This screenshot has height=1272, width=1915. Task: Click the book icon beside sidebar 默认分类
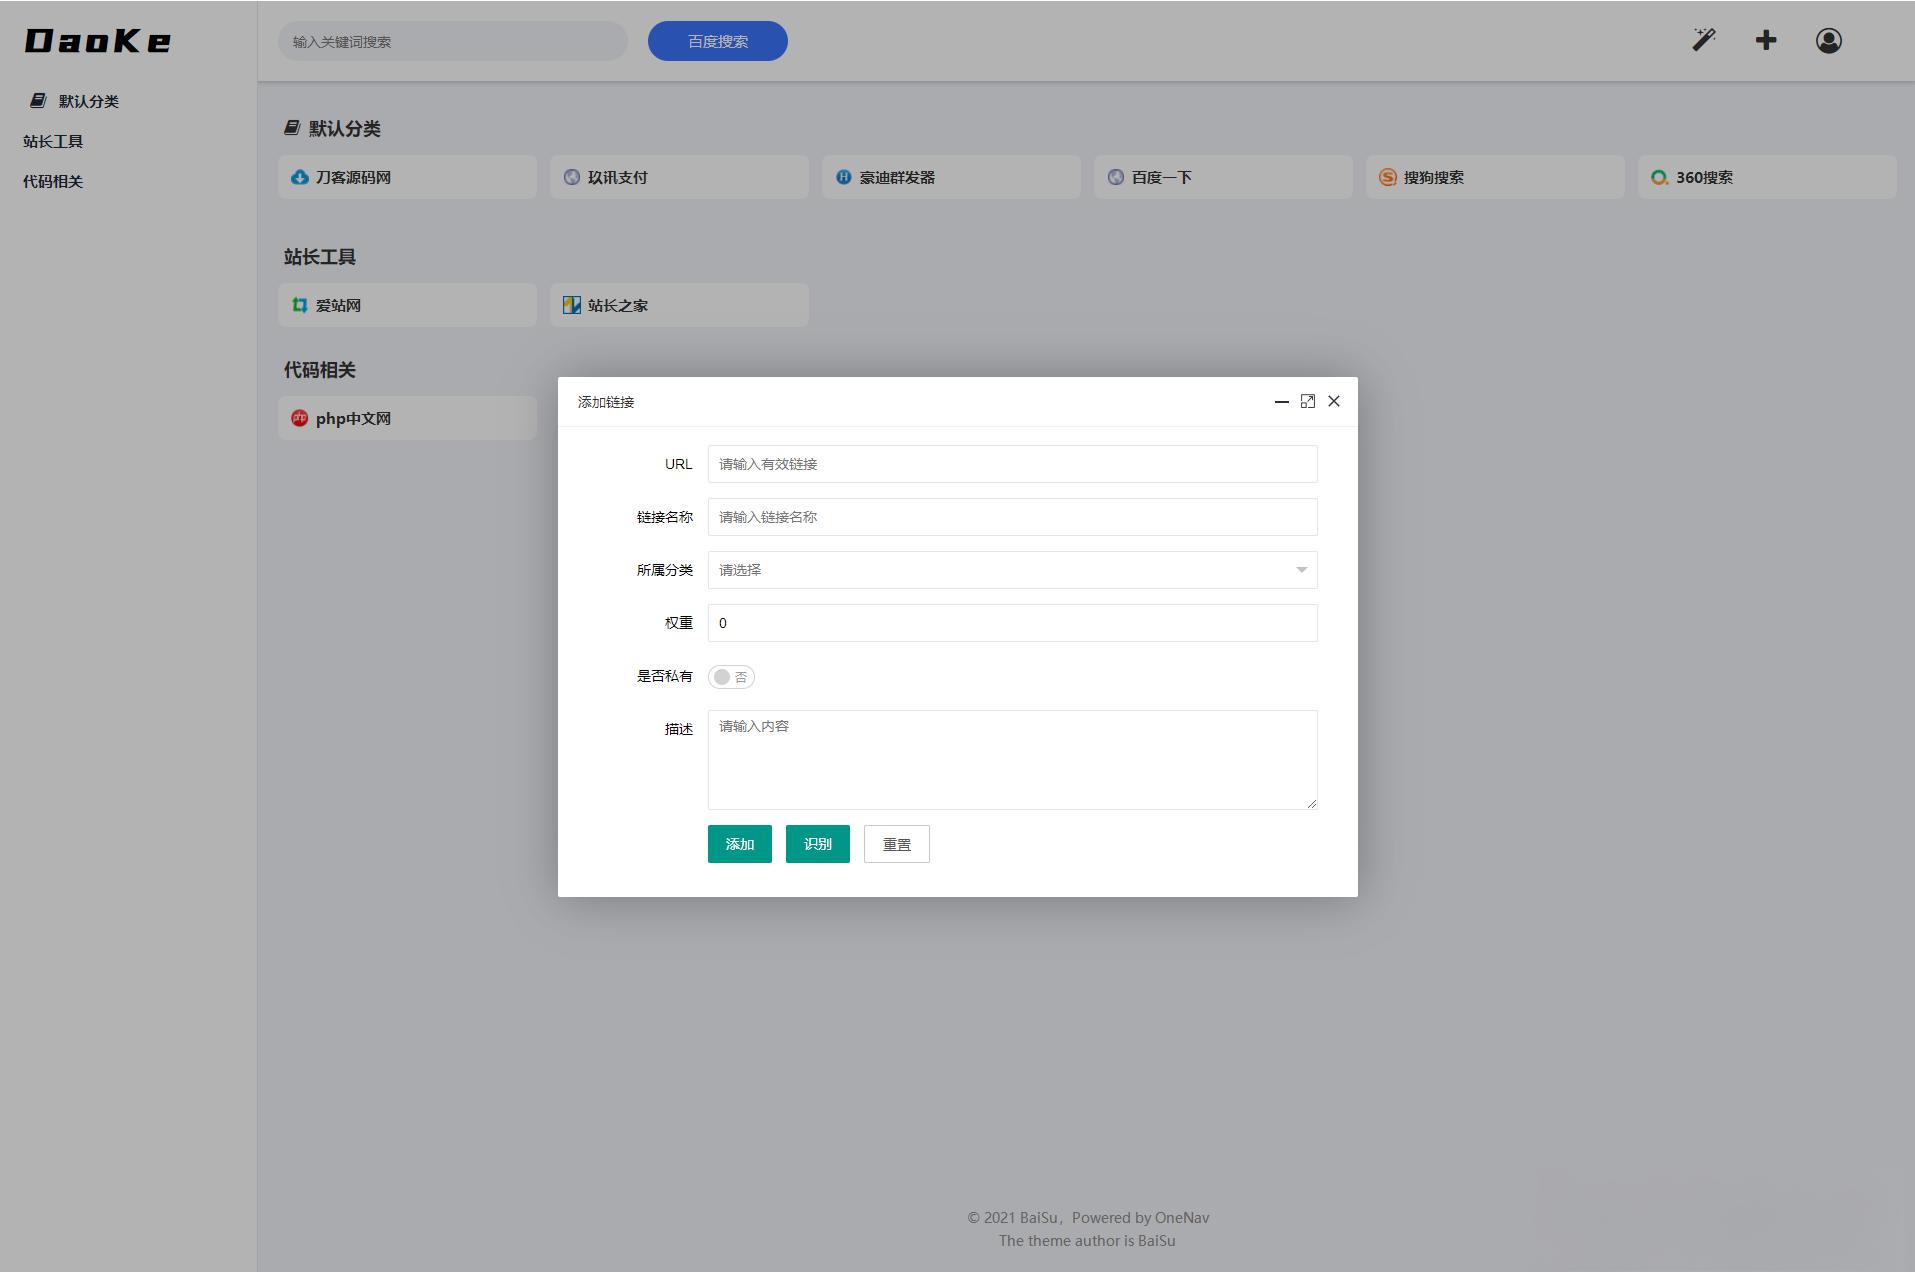(38, 100)
